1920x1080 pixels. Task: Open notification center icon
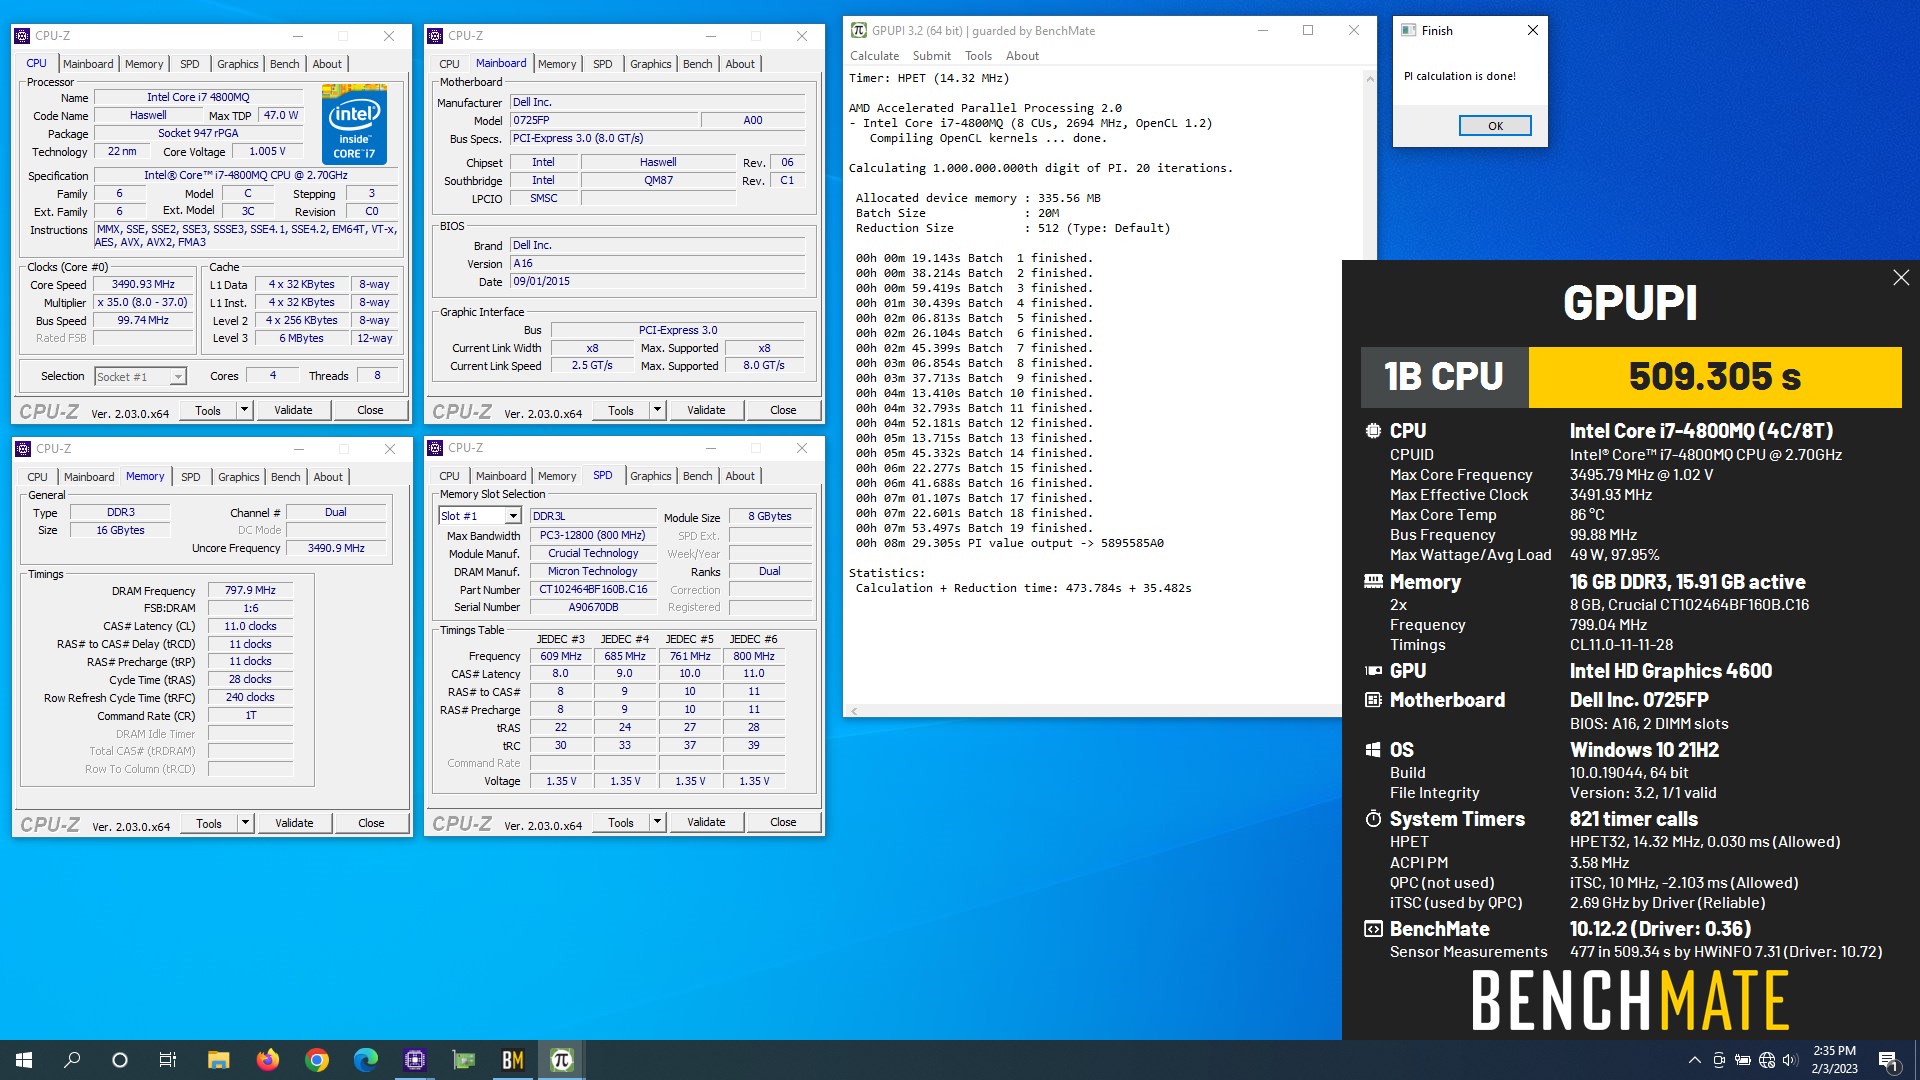[x=1888, y=1060]
